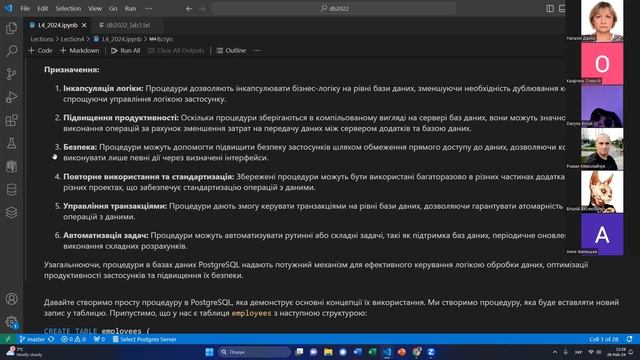Open the Edit menu
The width and height of the screenshot is (640, 360).
[x=42, y=9]
